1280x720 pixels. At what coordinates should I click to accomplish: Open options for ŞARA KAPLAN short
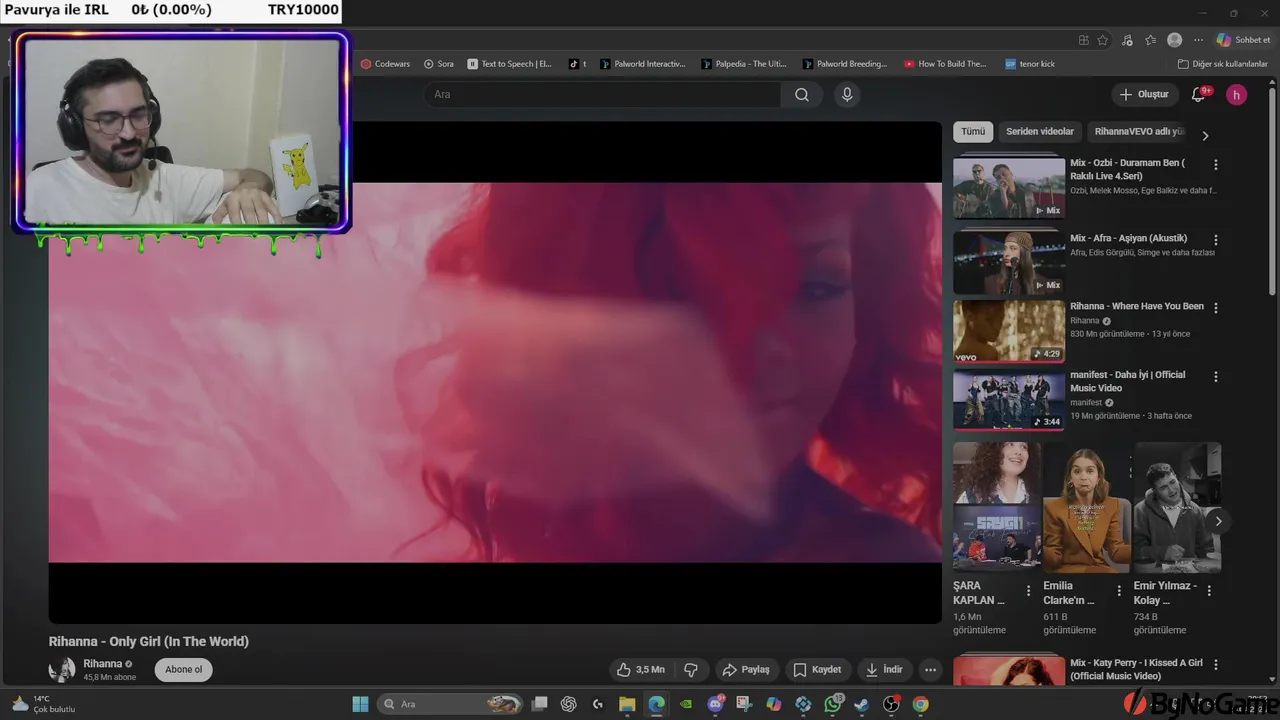point(1029,591)
